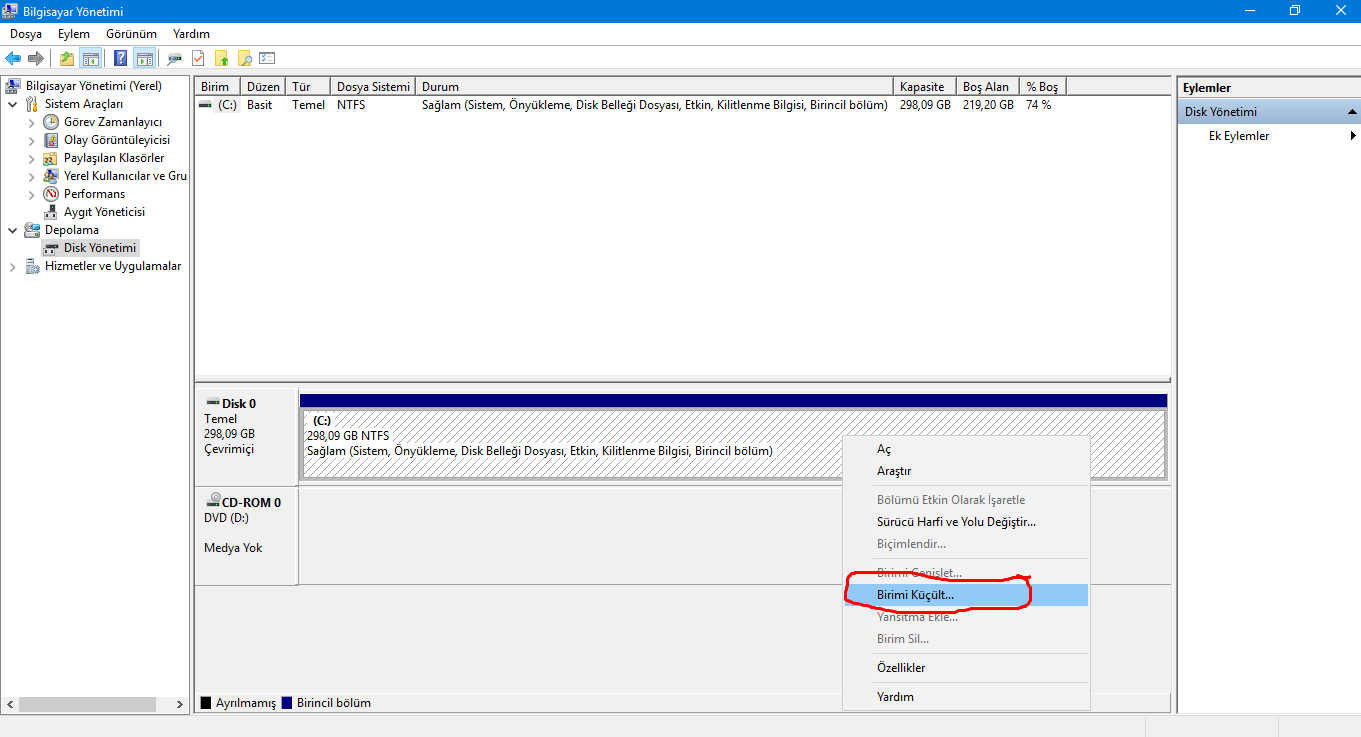The width and height of the screenshot is (1361, 737).
Task: Click the page with red checkmark icon
Action: [198, 58]
